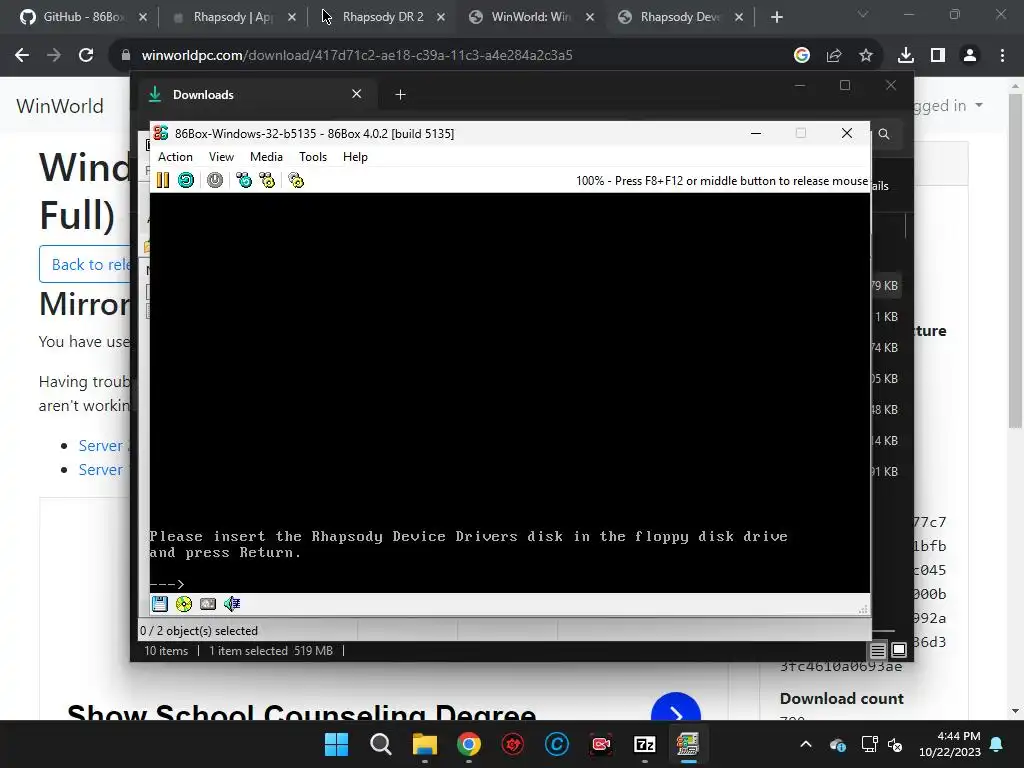Click the hard reset toolbar icon
The image size is (1024, 768).
186,180
